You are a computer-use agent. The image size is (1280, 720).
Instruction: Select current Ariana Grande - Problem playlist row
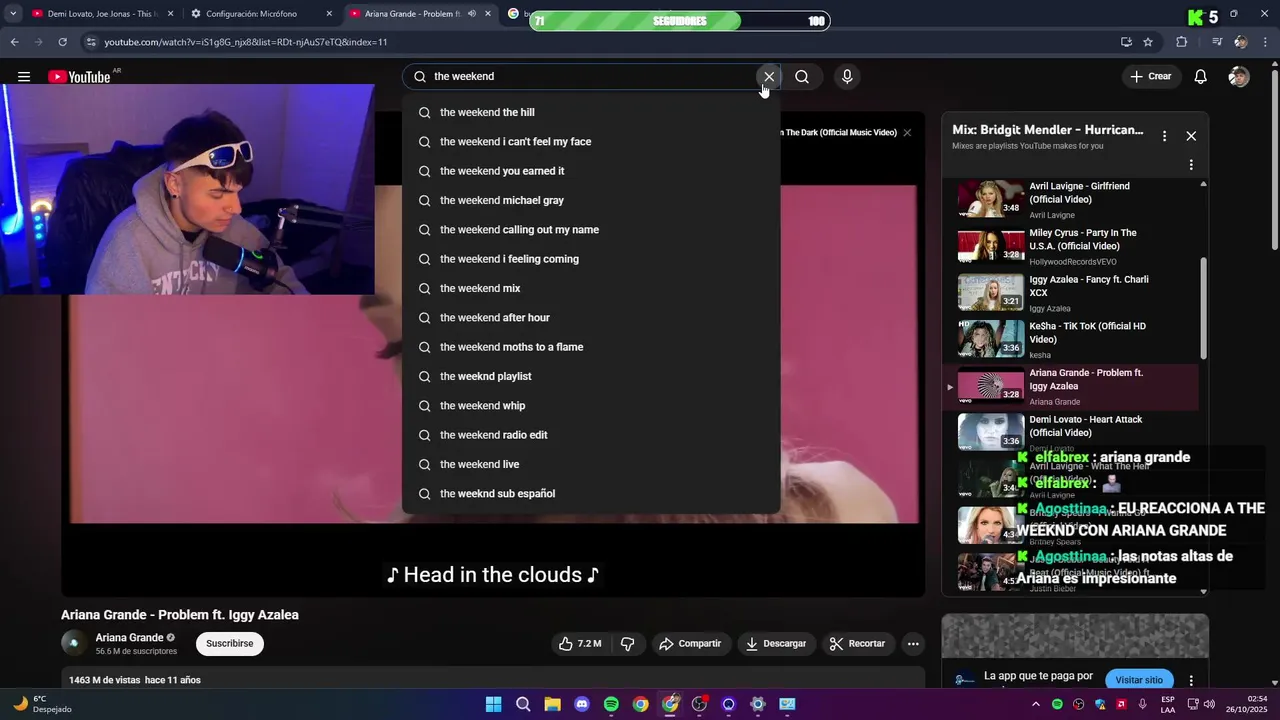point(1070,387)
